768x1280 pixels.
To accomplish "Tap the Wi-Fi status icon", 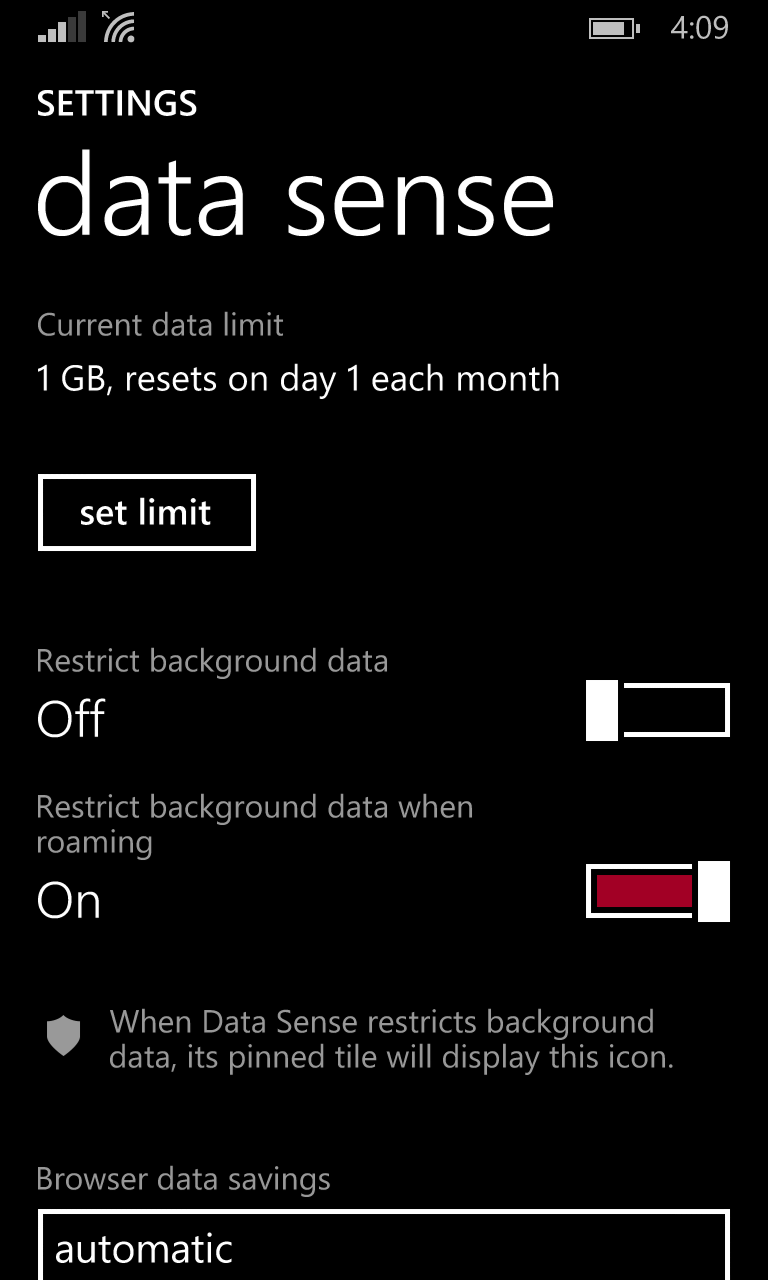I will click(121, 29).
